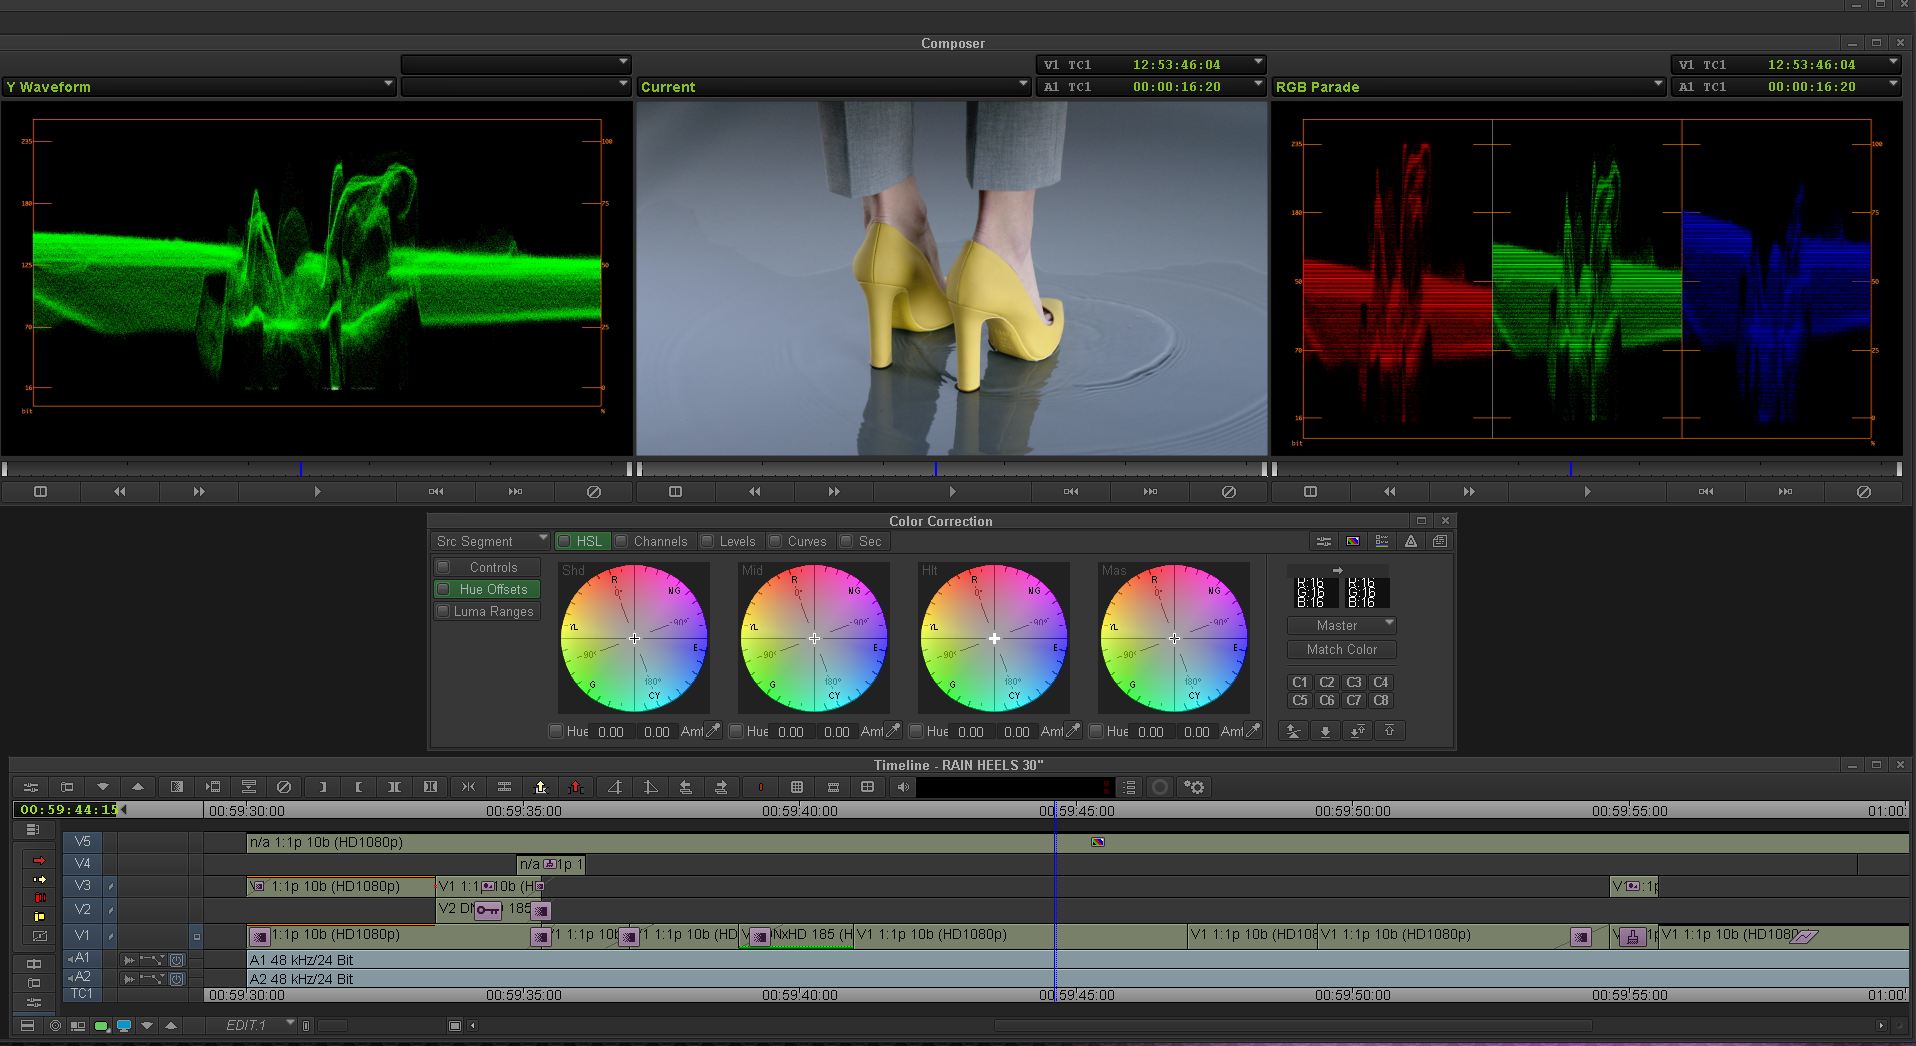
Task: Toggle the Curves group enable box
Action: click(775, 541)
